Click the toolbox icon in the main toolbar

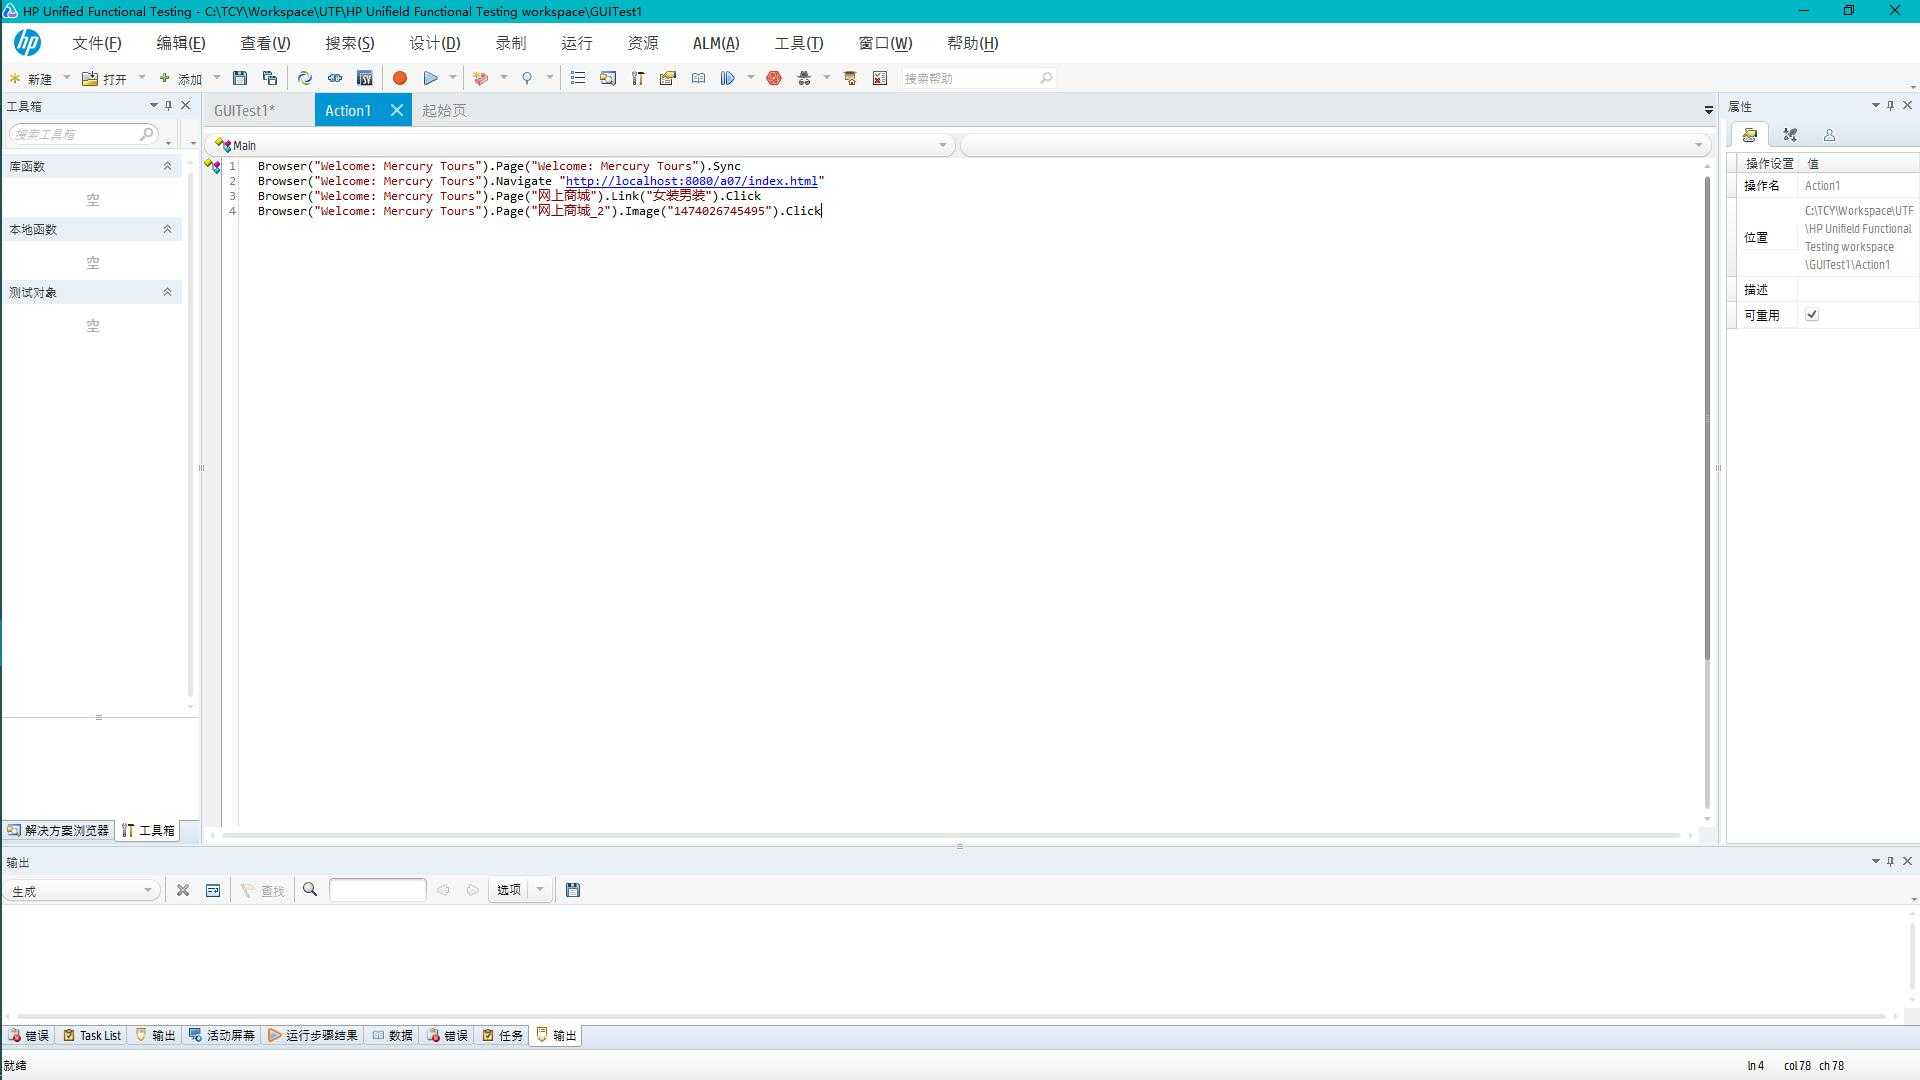point(638,78)
